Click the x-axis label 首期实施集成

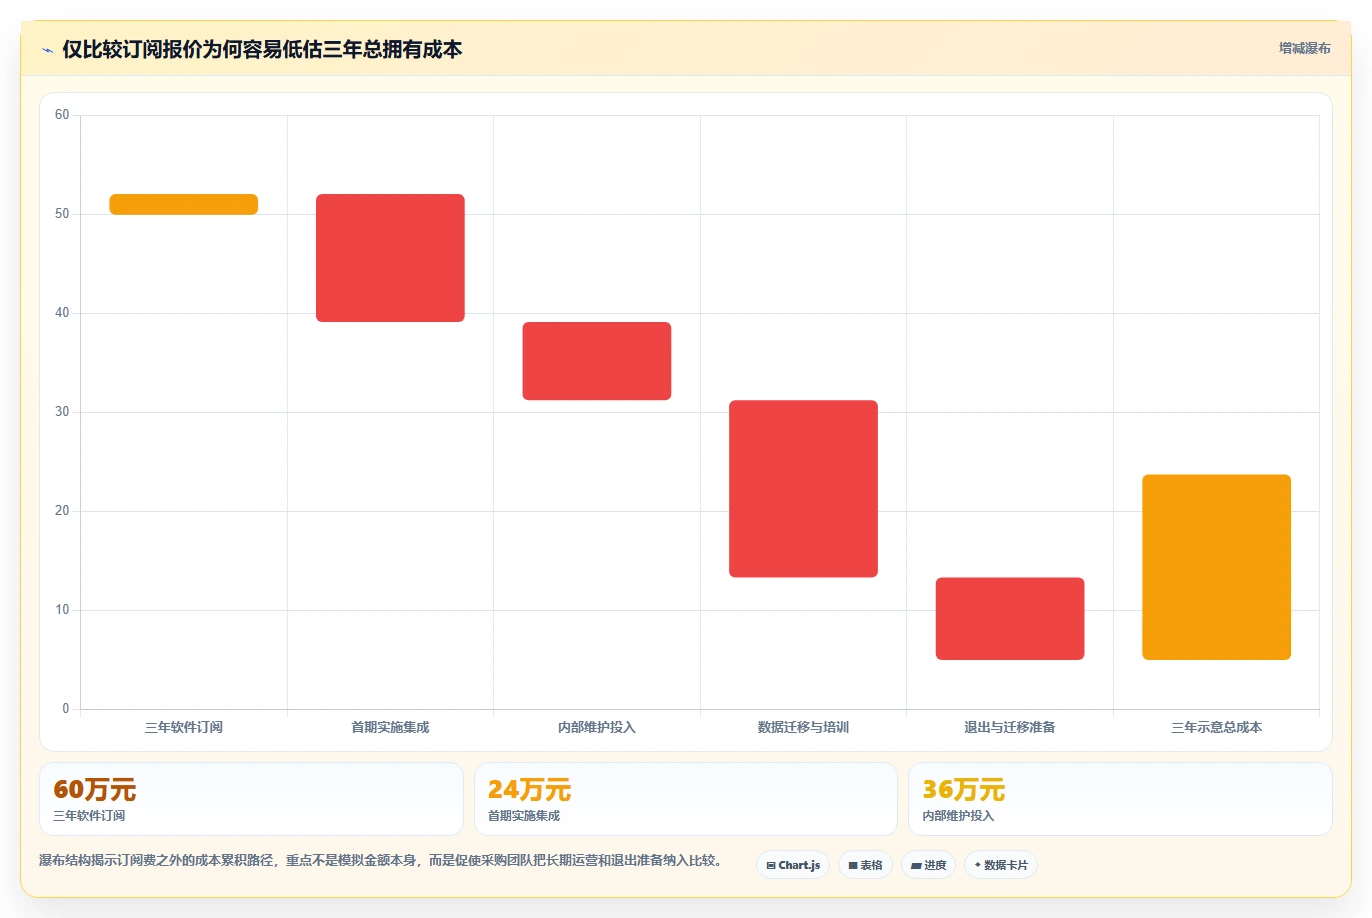click(x=390, y=727)
